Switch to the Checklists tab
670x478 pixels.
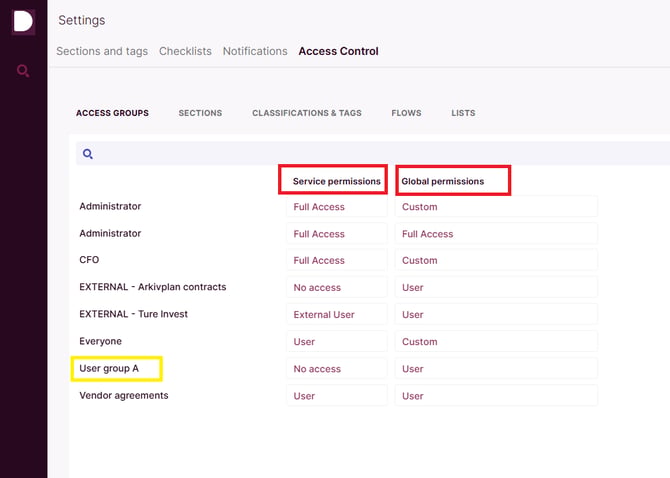click(x=185, y=51)
